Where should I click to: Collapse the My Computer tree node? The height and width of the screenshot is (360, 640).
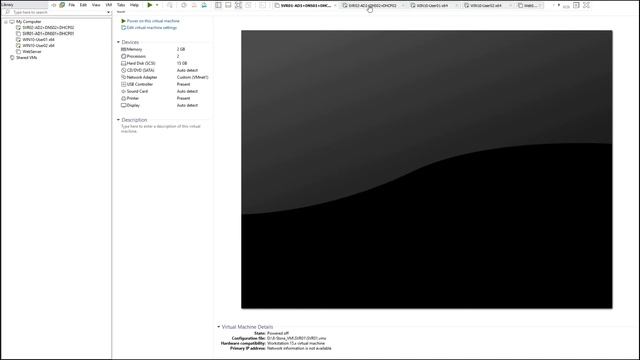6,22
